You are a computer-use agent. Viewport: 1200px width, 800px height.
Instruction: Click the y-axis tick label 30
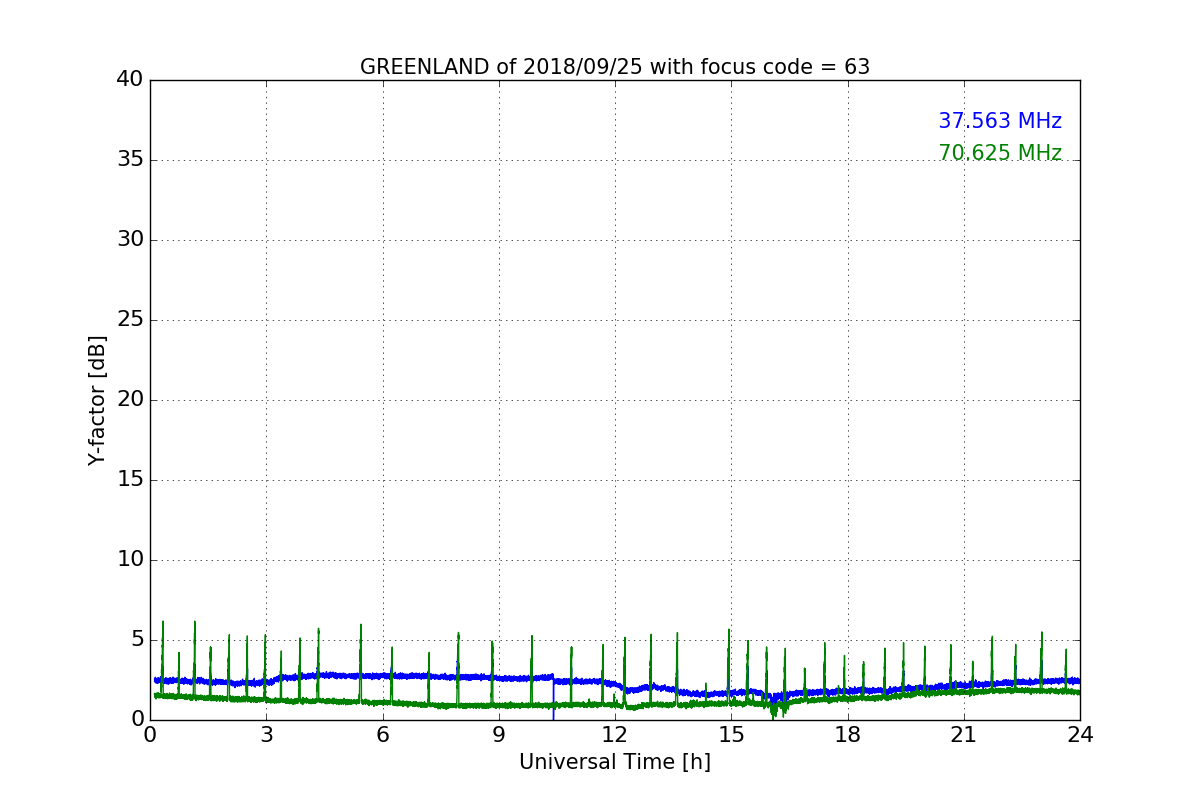click(130, 240)
